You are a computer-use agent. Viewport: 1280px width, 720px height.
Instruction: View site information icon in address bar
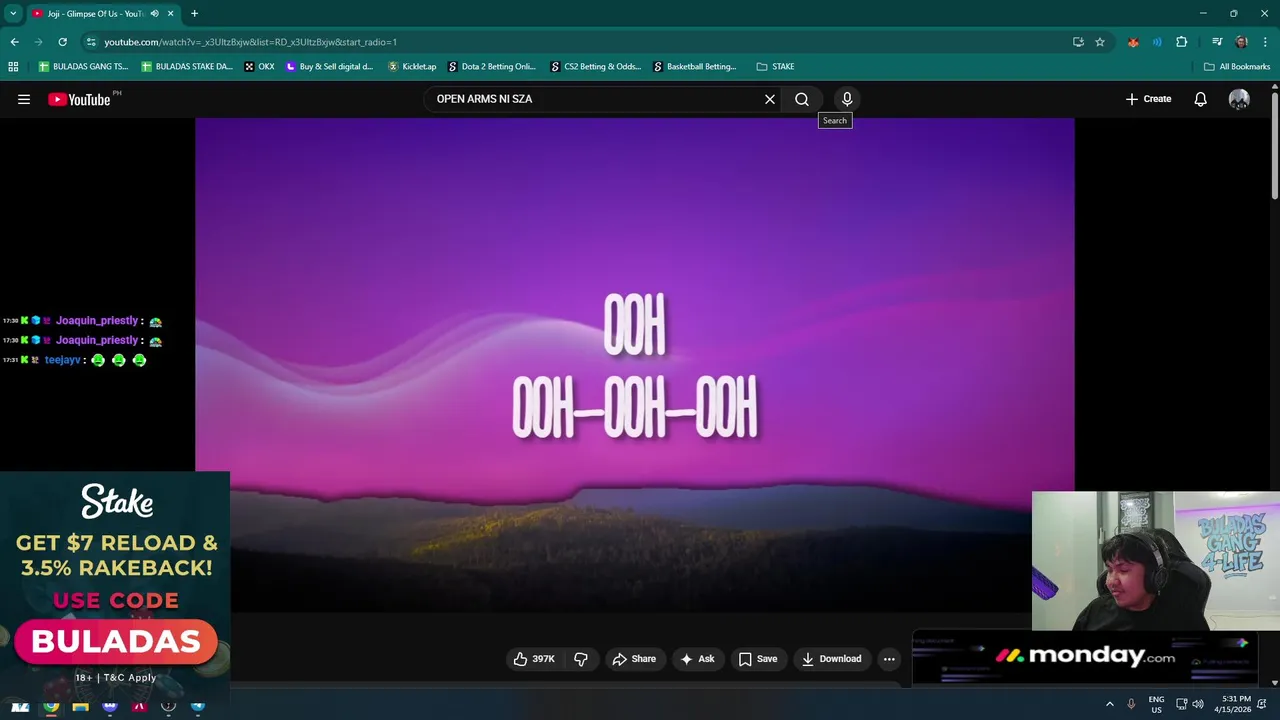[x=91, y=42]
